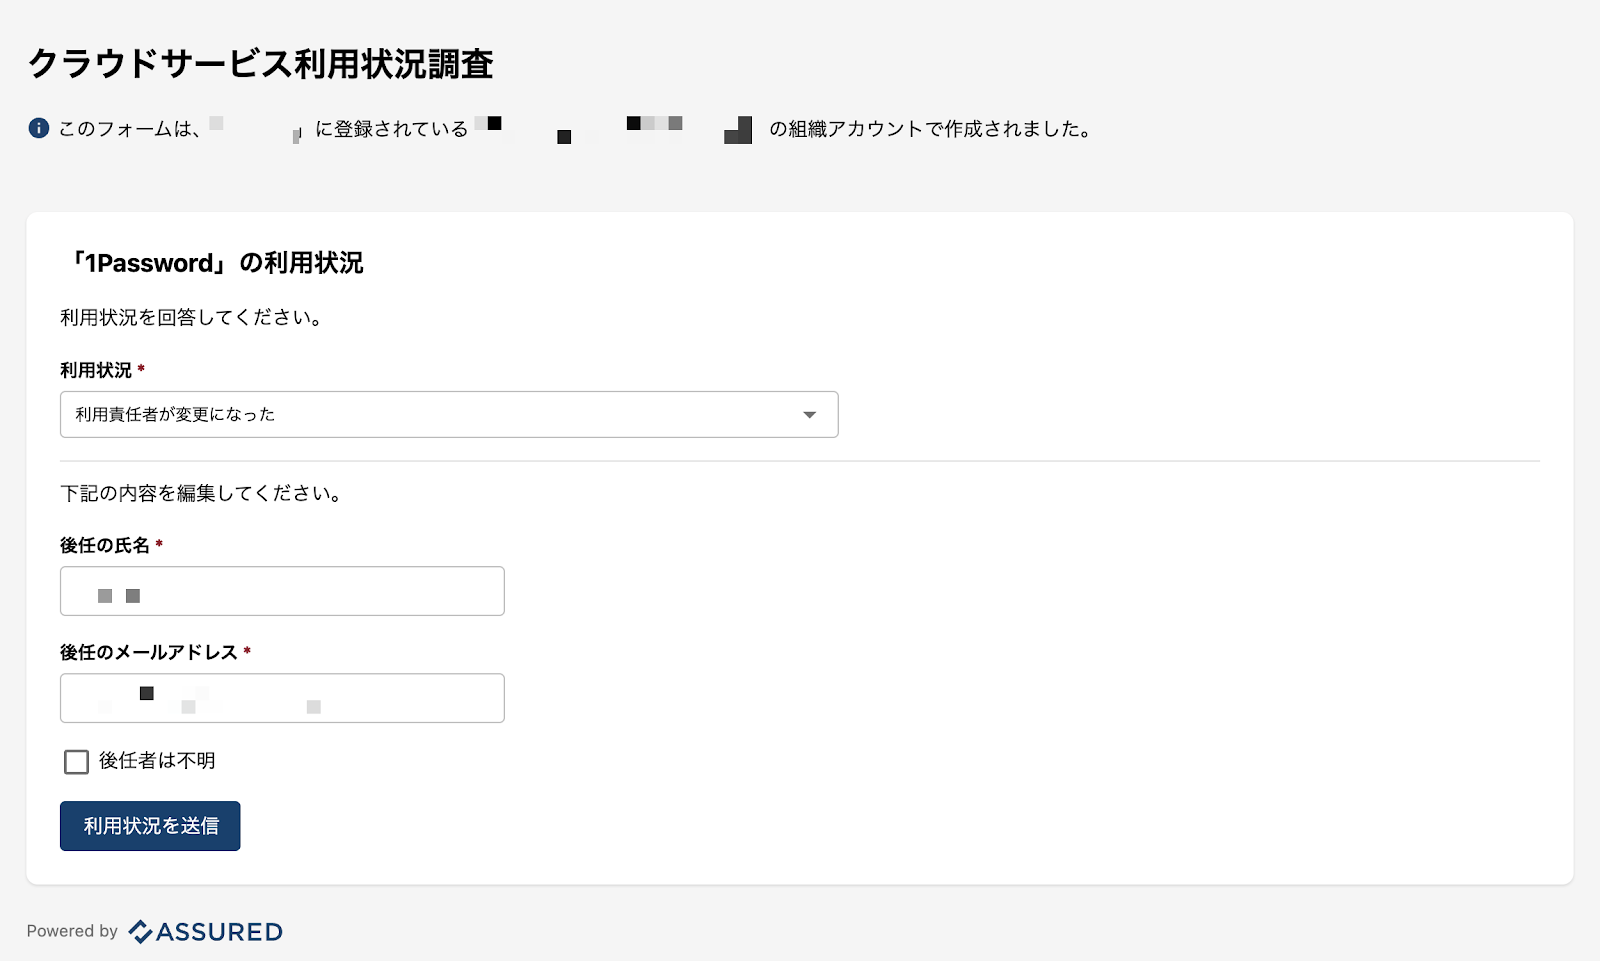This screenshot has width=1600, height=961.
Task: Focus the 後任の氏名 input field
Action: click(x=282, y=591)
